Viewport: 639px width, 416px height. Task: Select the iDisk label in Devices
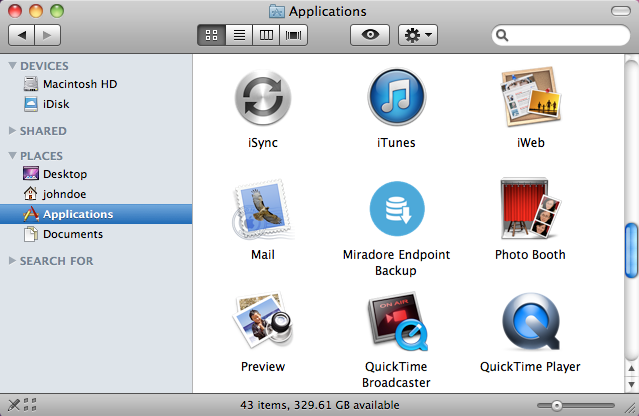coord(56,104)
